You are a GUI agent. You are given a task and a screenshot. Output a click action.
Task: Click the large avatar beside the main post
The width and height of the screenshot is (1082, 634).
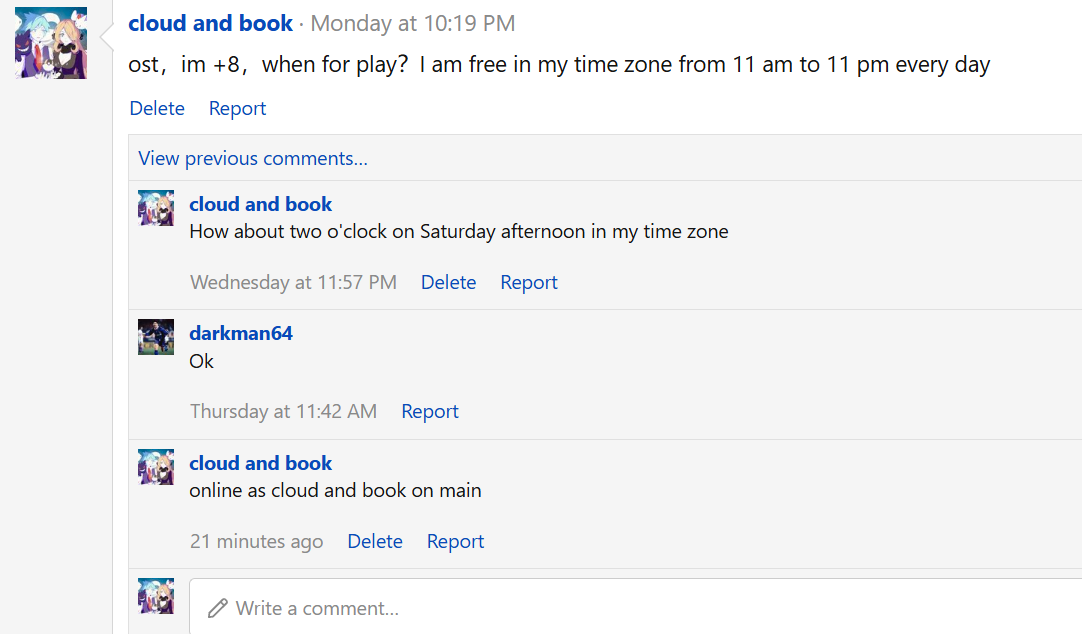tap(51, 43)
